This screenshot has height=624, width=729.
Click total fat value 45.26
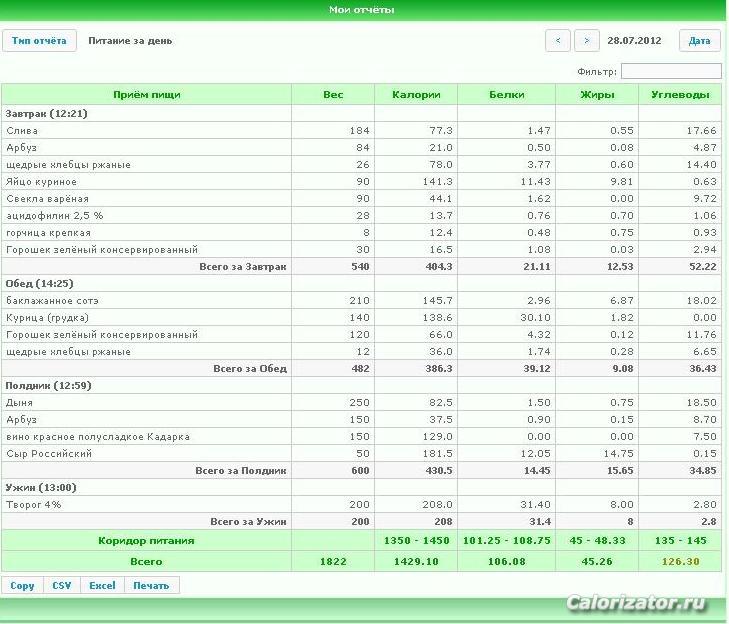597,562
